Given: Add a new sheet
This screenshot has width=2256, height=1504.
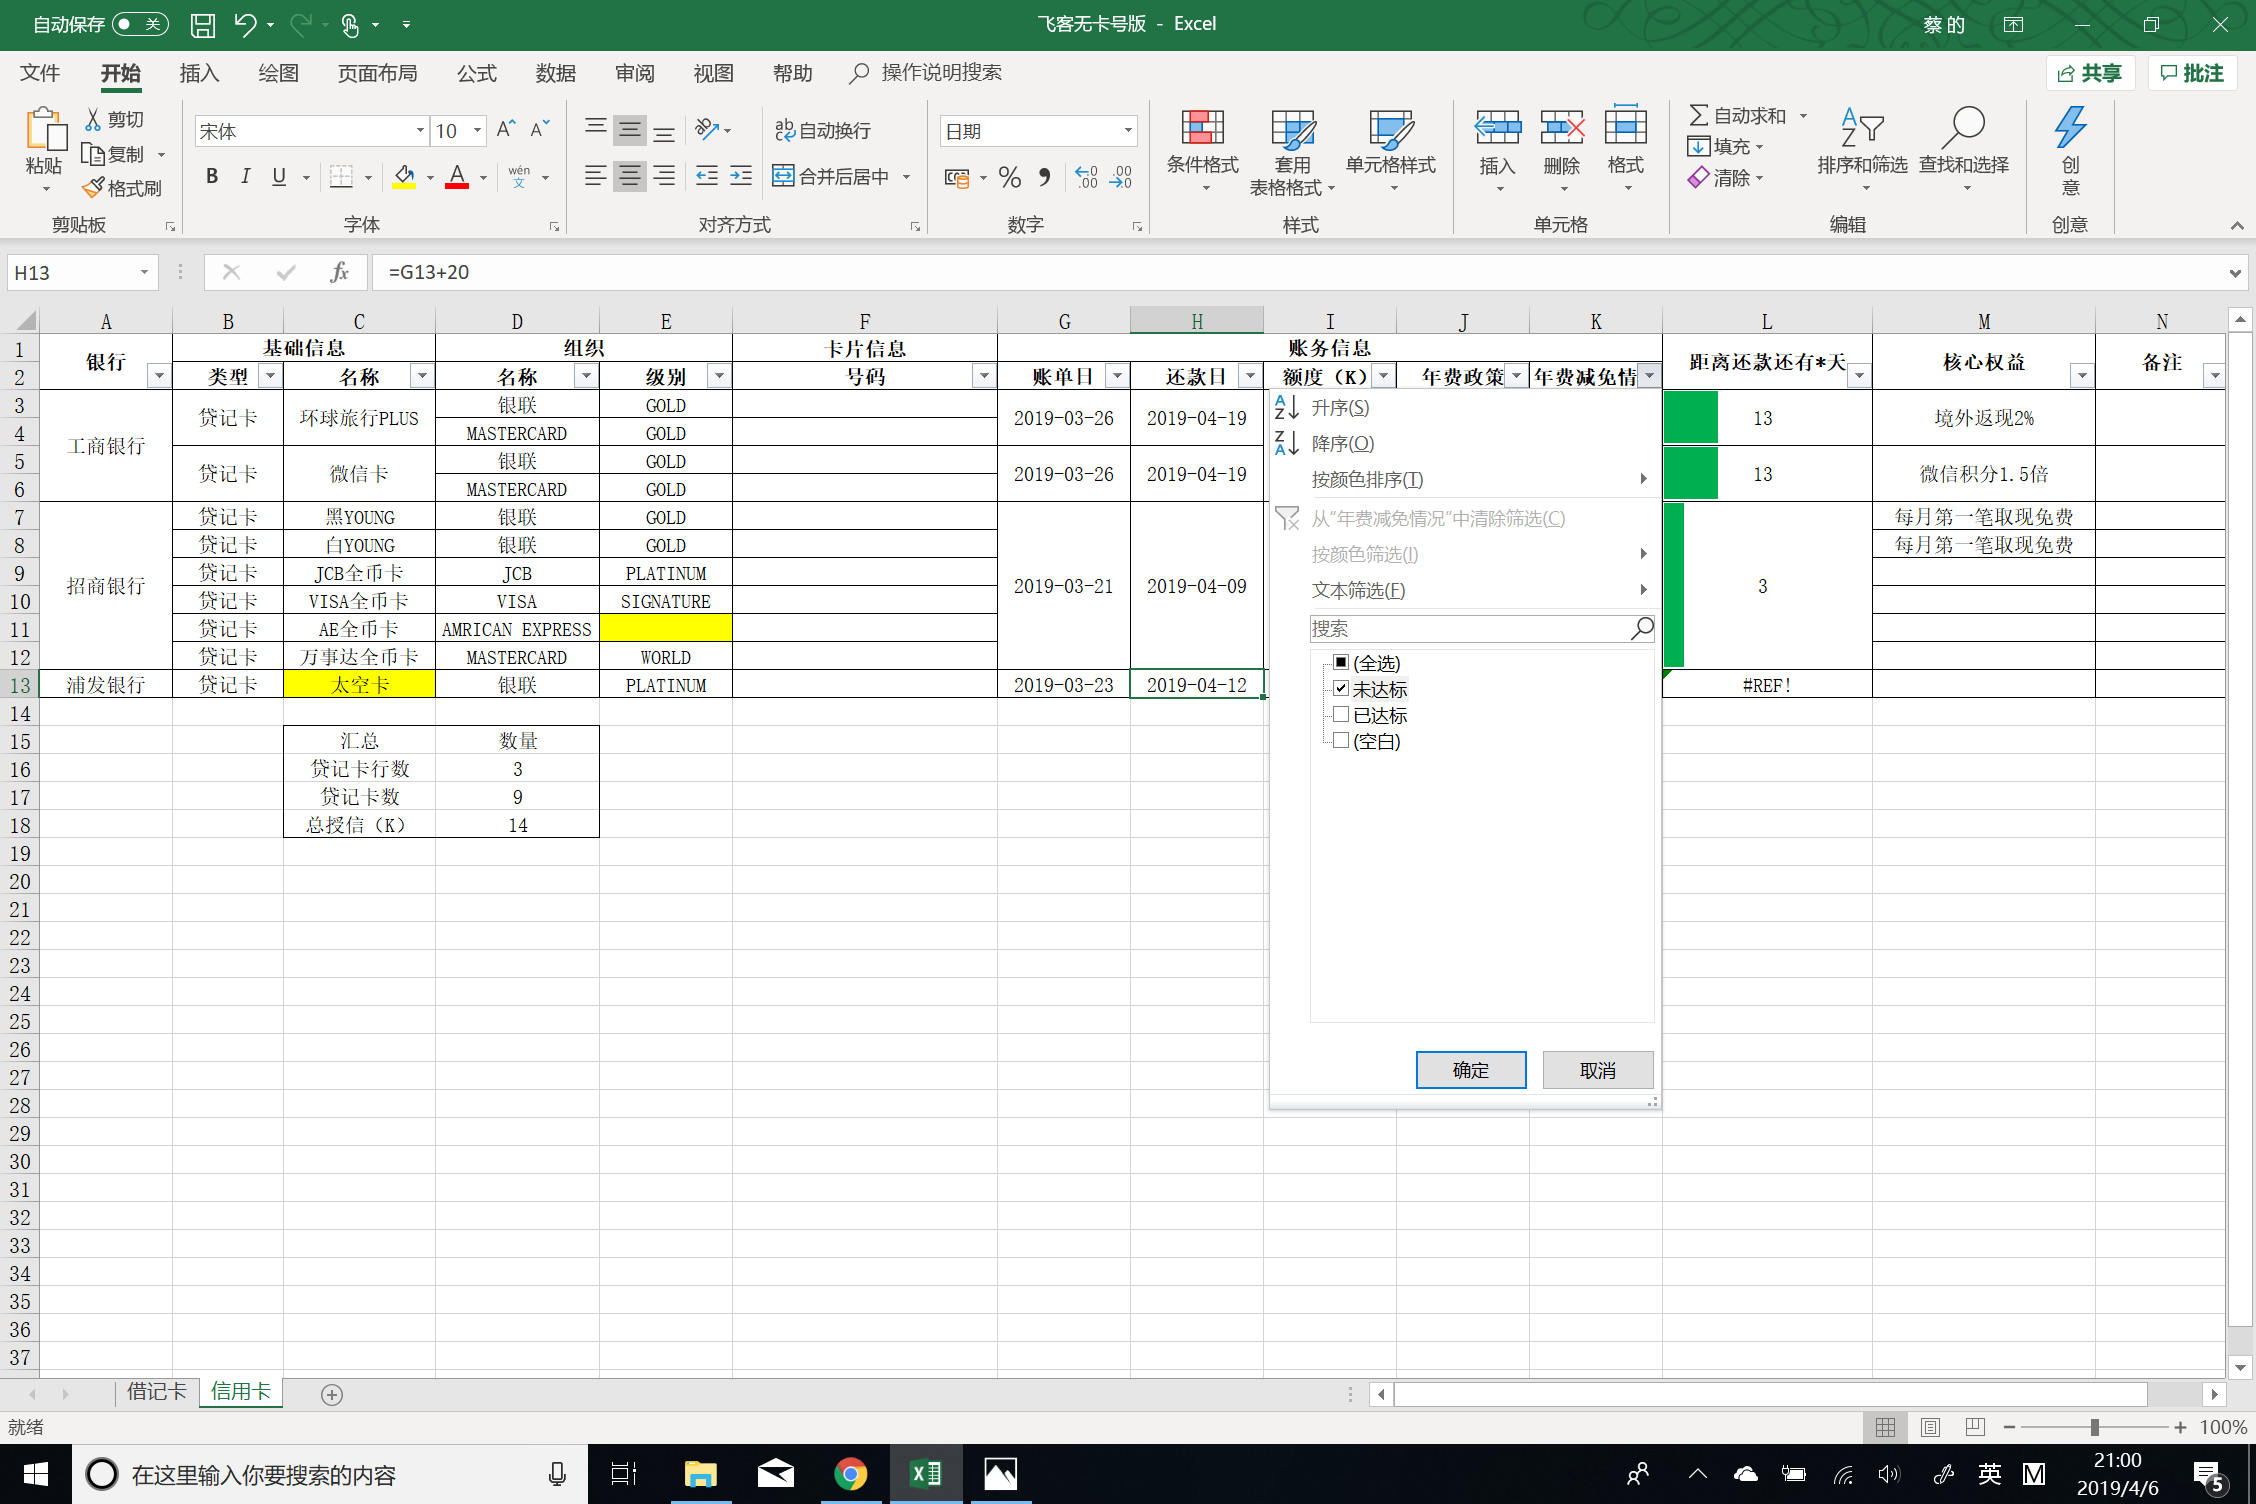Looking at the screenshot, I should 332,1394.
